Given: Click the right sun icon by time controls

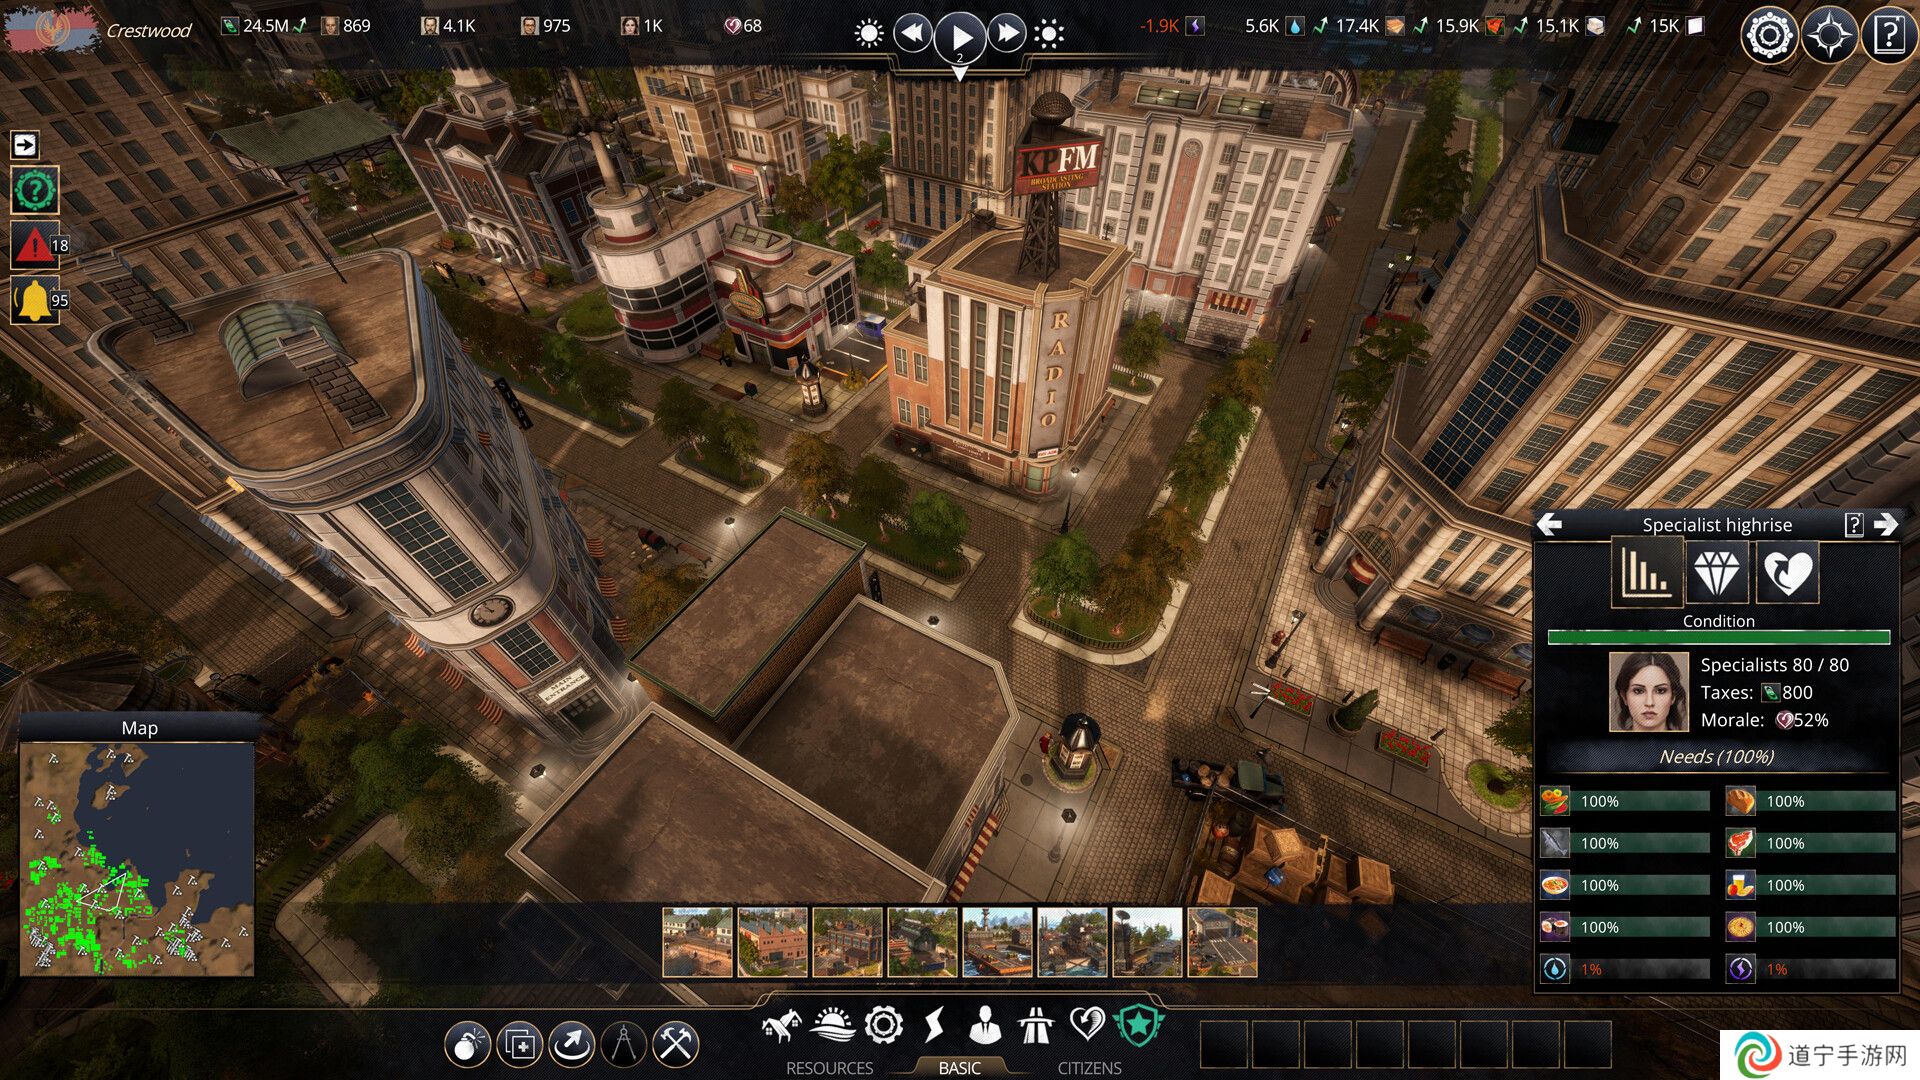Looking at the screenshot, I should (x=1048, y=35).
